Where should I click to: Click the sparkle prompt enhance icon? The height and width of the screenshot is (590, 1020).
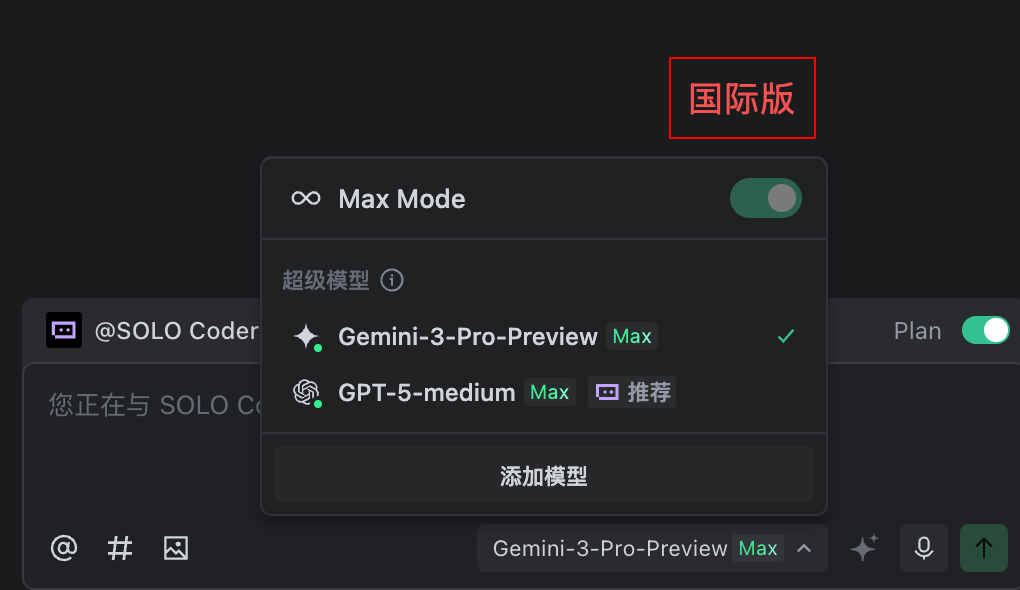click(865, 548)
